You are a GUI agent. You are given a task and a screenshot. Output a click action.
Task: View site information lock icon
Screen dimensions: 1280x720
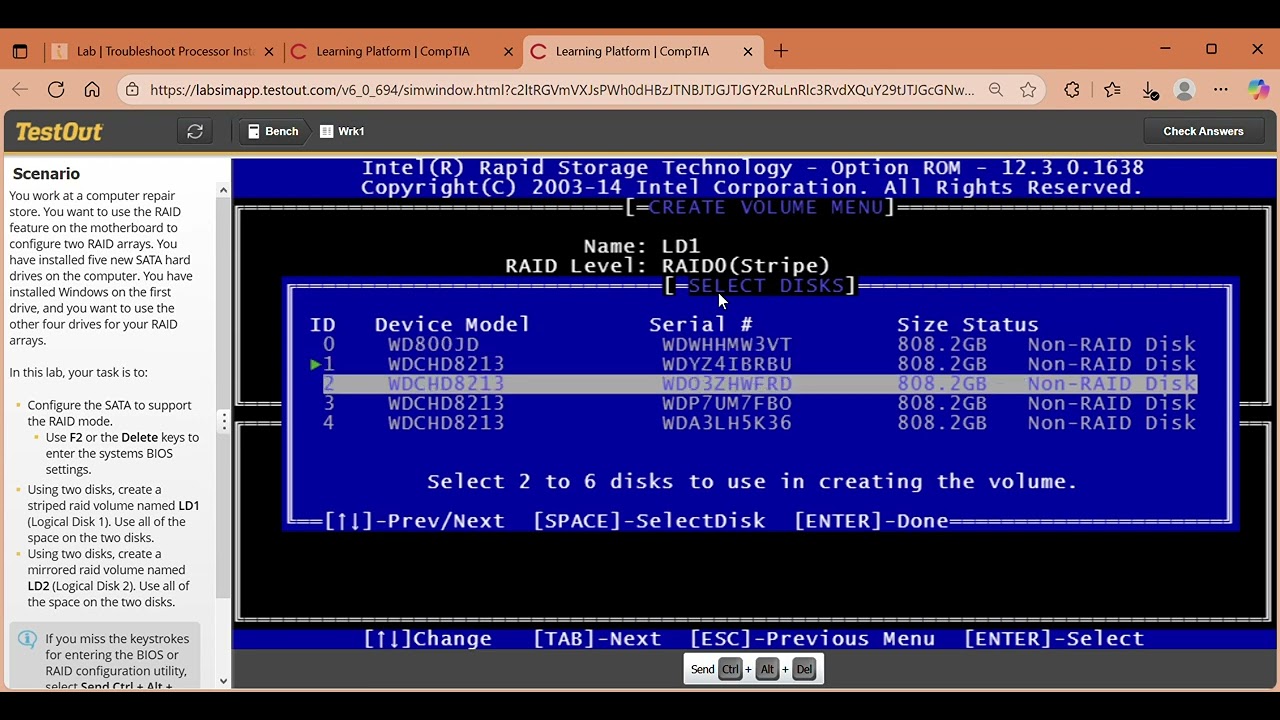point(132,90)
